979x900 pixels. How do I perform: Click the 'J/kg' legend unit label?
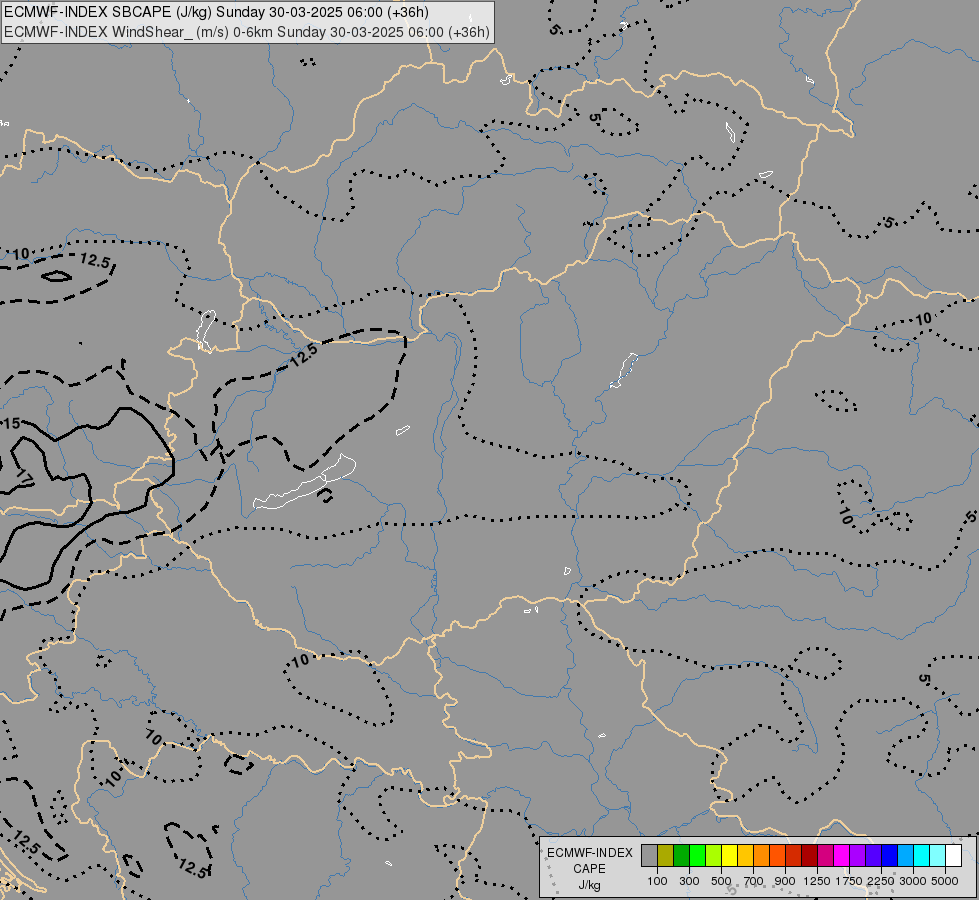click(589, 885)
